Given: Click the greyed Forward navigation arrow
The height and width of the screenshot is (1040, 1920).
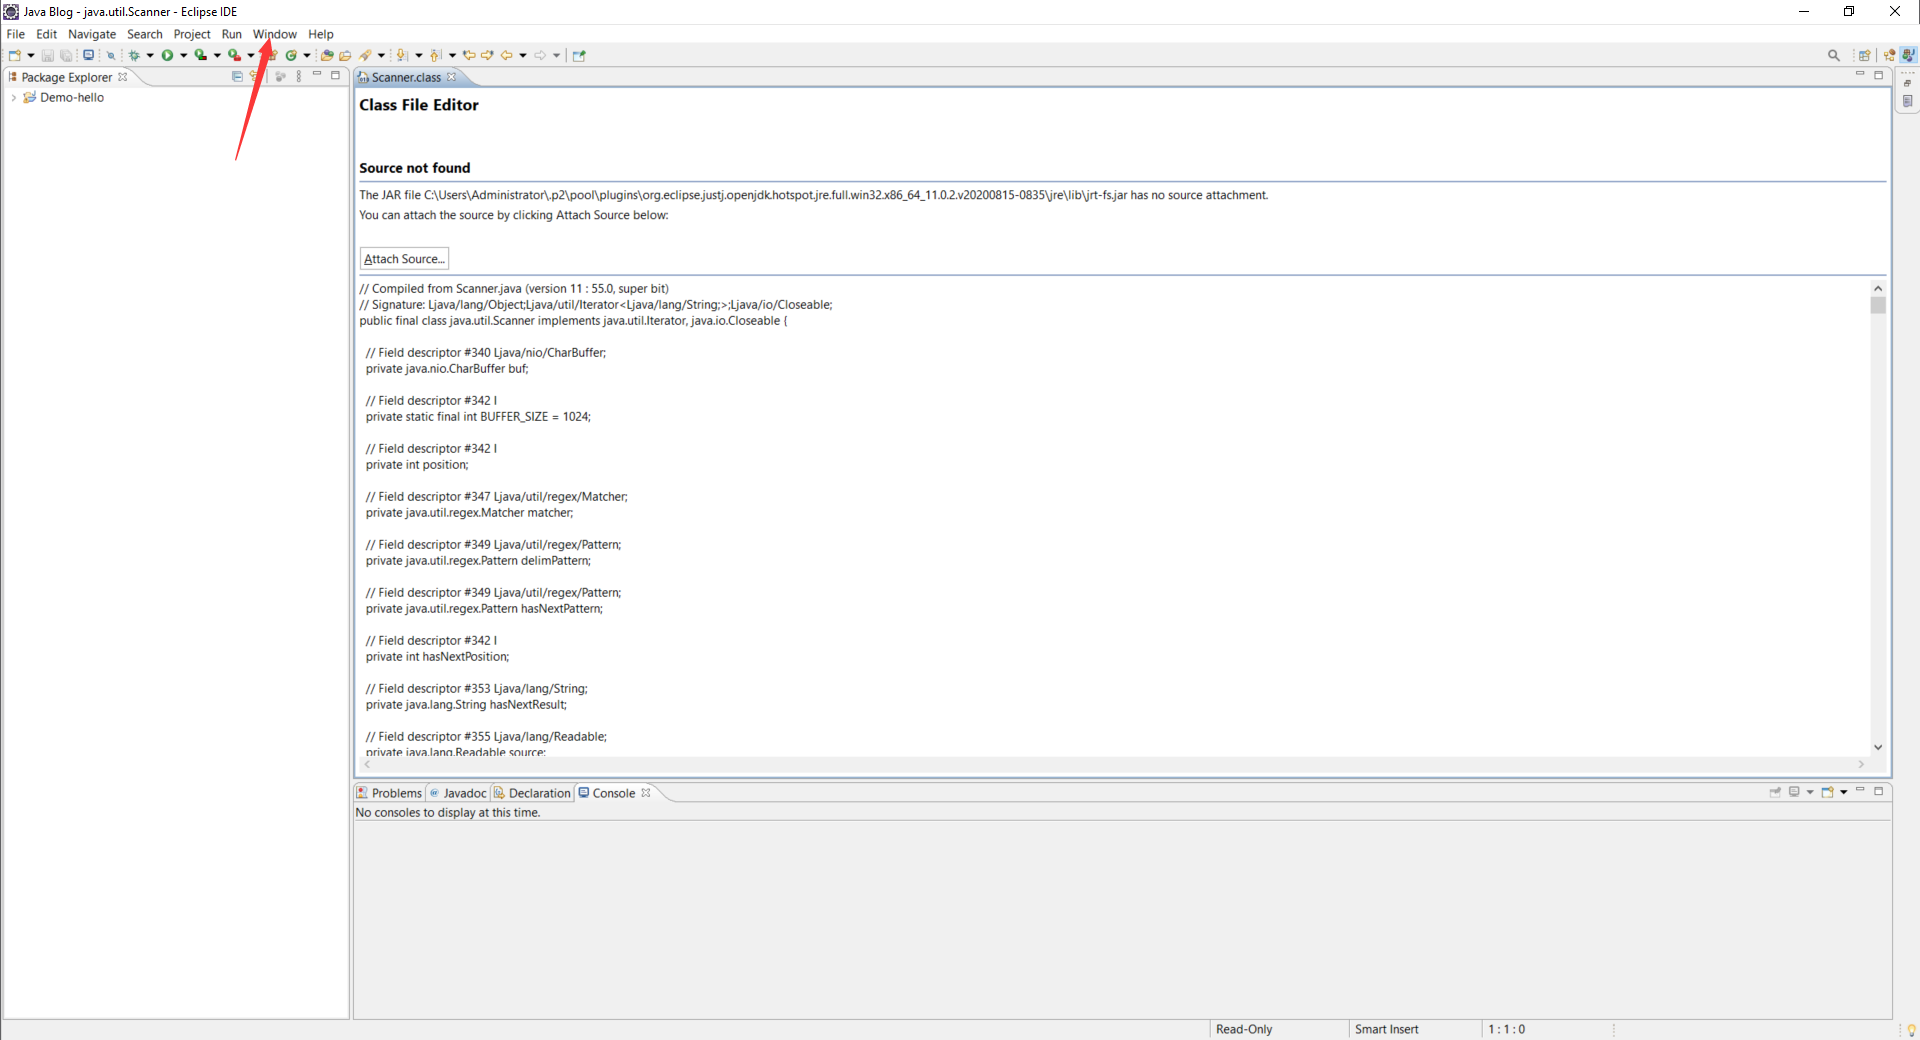Looking at the screenshot, I should [x=540, y=55].
